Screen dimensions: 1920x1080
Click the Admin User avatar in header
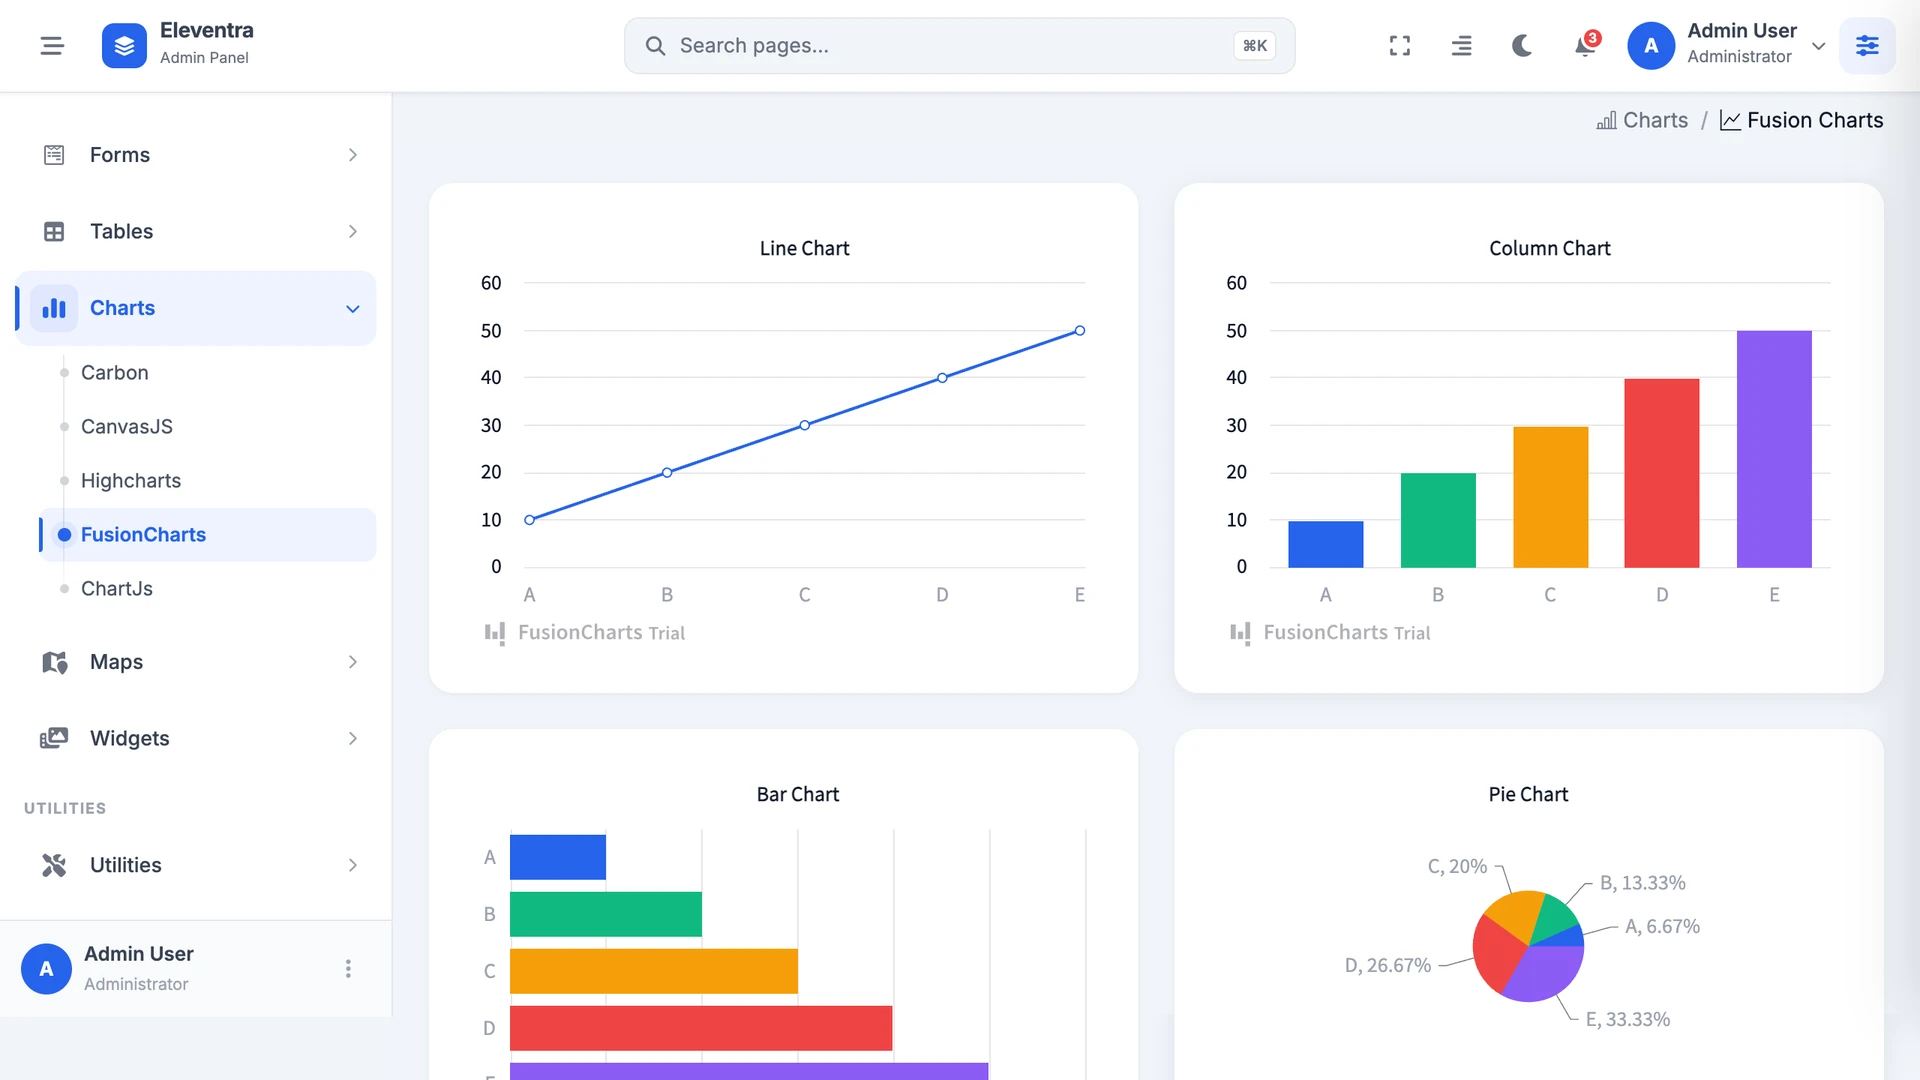pyautogui.click(x=1651, y=46)
